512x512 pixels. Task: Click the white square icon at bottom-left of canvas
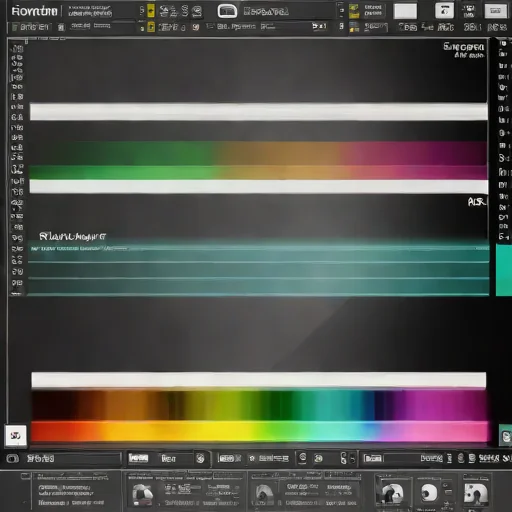(15, 435)
